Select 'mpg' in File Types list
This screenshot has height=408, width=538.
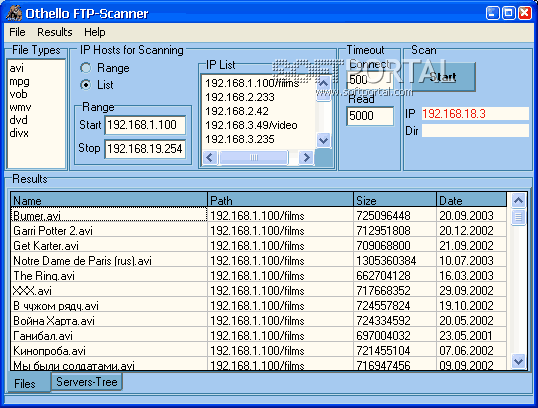tap(20, 82)
